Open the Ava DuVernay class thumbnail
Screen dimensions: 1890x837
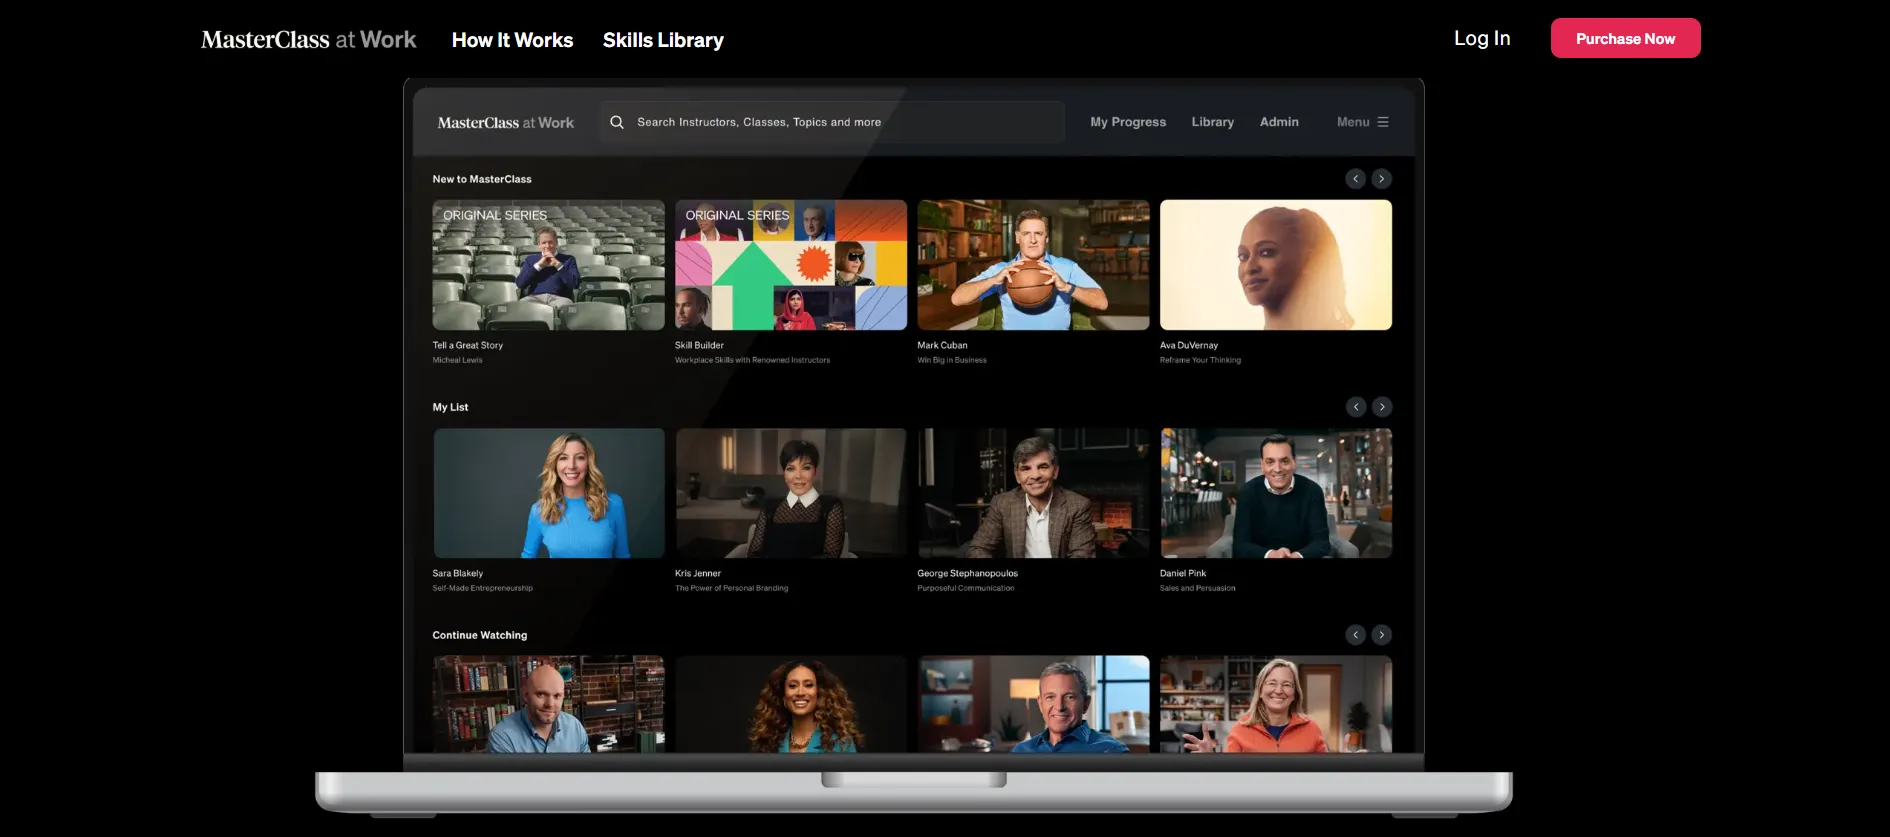point(1276,265)
